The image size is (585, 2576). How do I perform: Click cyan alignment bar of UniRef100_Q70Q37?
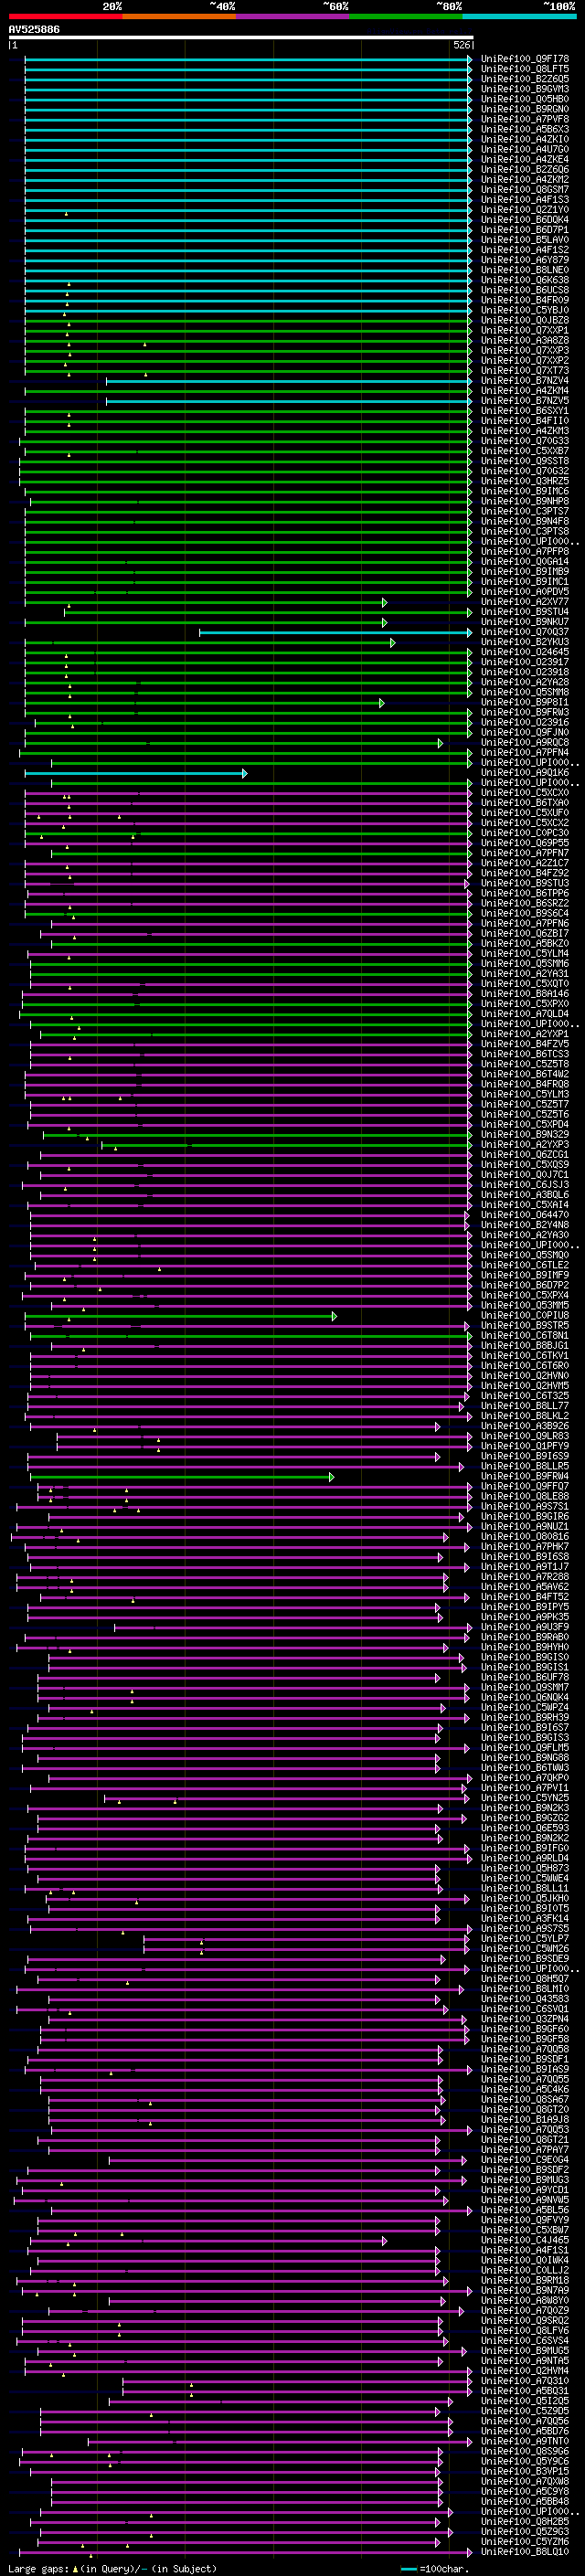[x=336, y=632]
